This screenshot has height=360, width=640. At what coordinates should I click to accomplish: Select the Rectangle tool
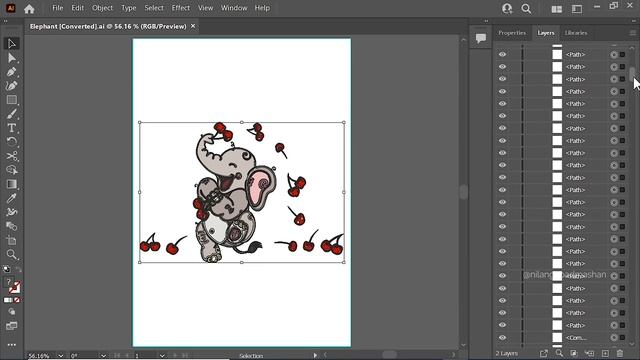pos(12,100)
